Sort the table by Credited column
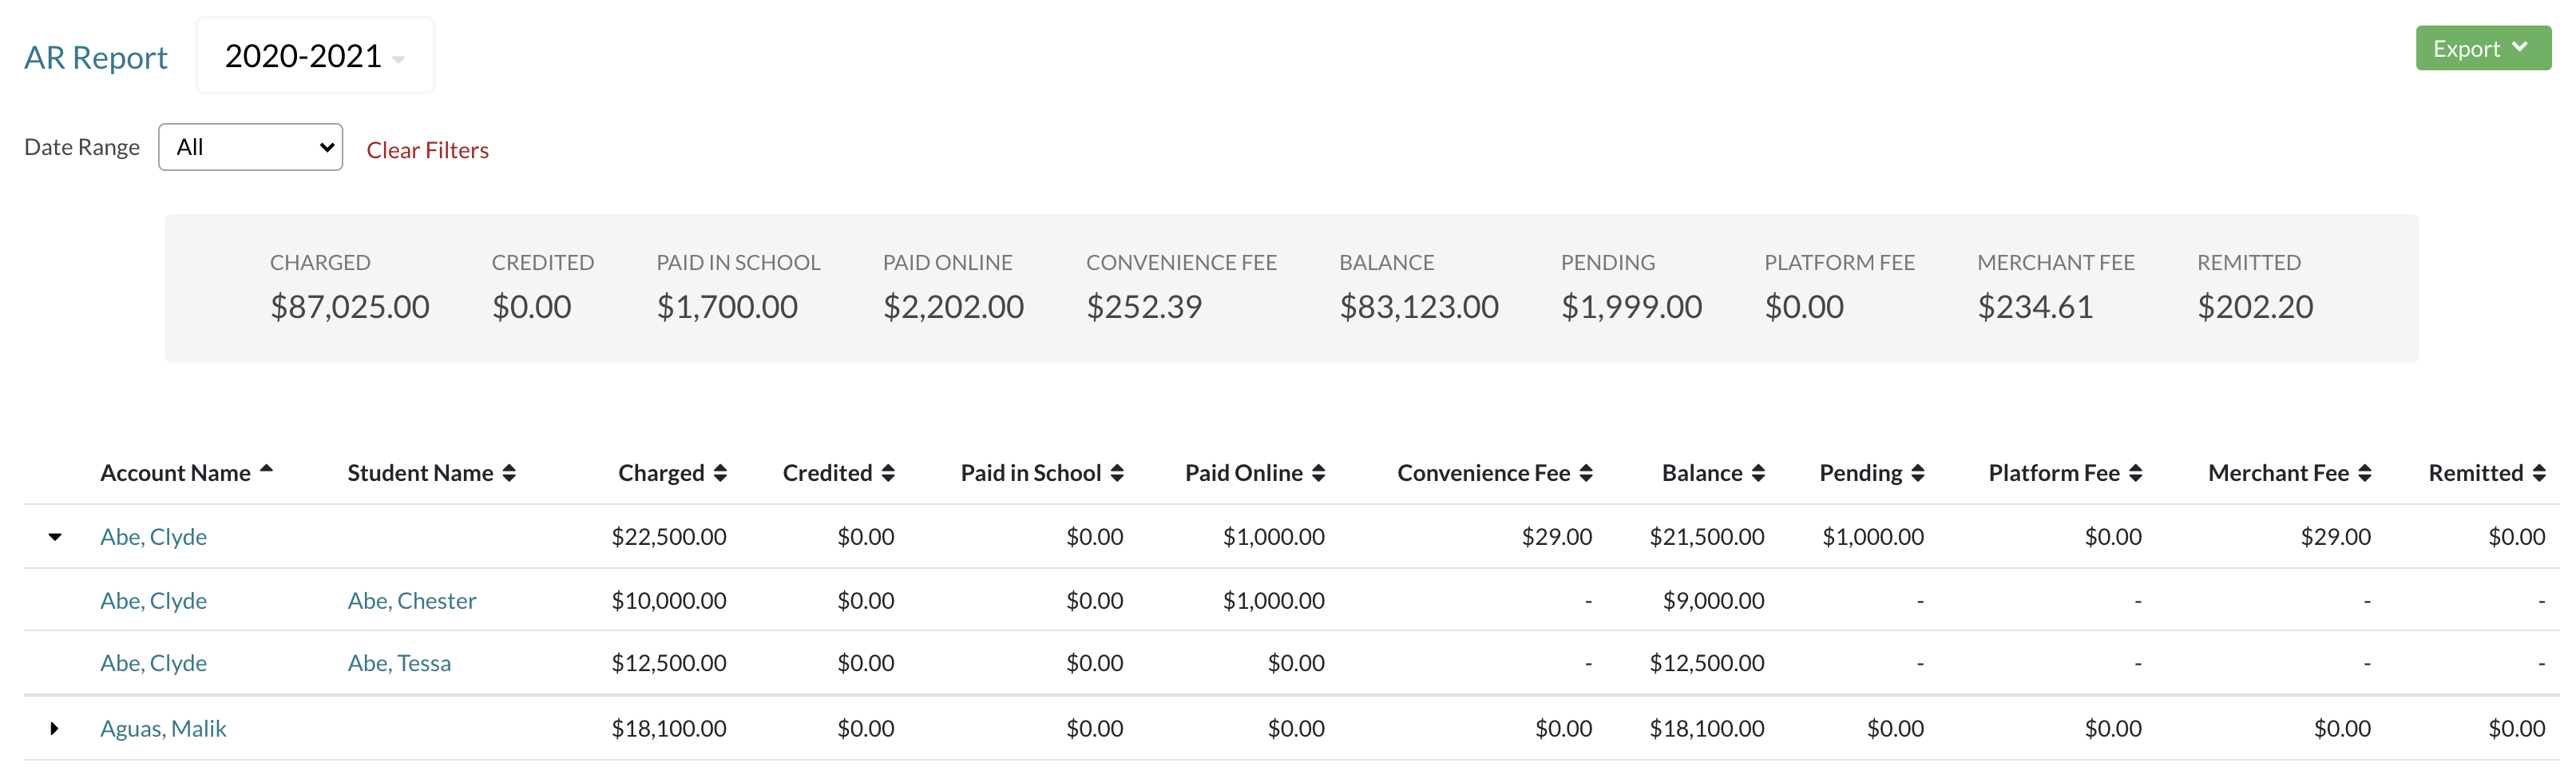2576x767 pixels. 888,472
